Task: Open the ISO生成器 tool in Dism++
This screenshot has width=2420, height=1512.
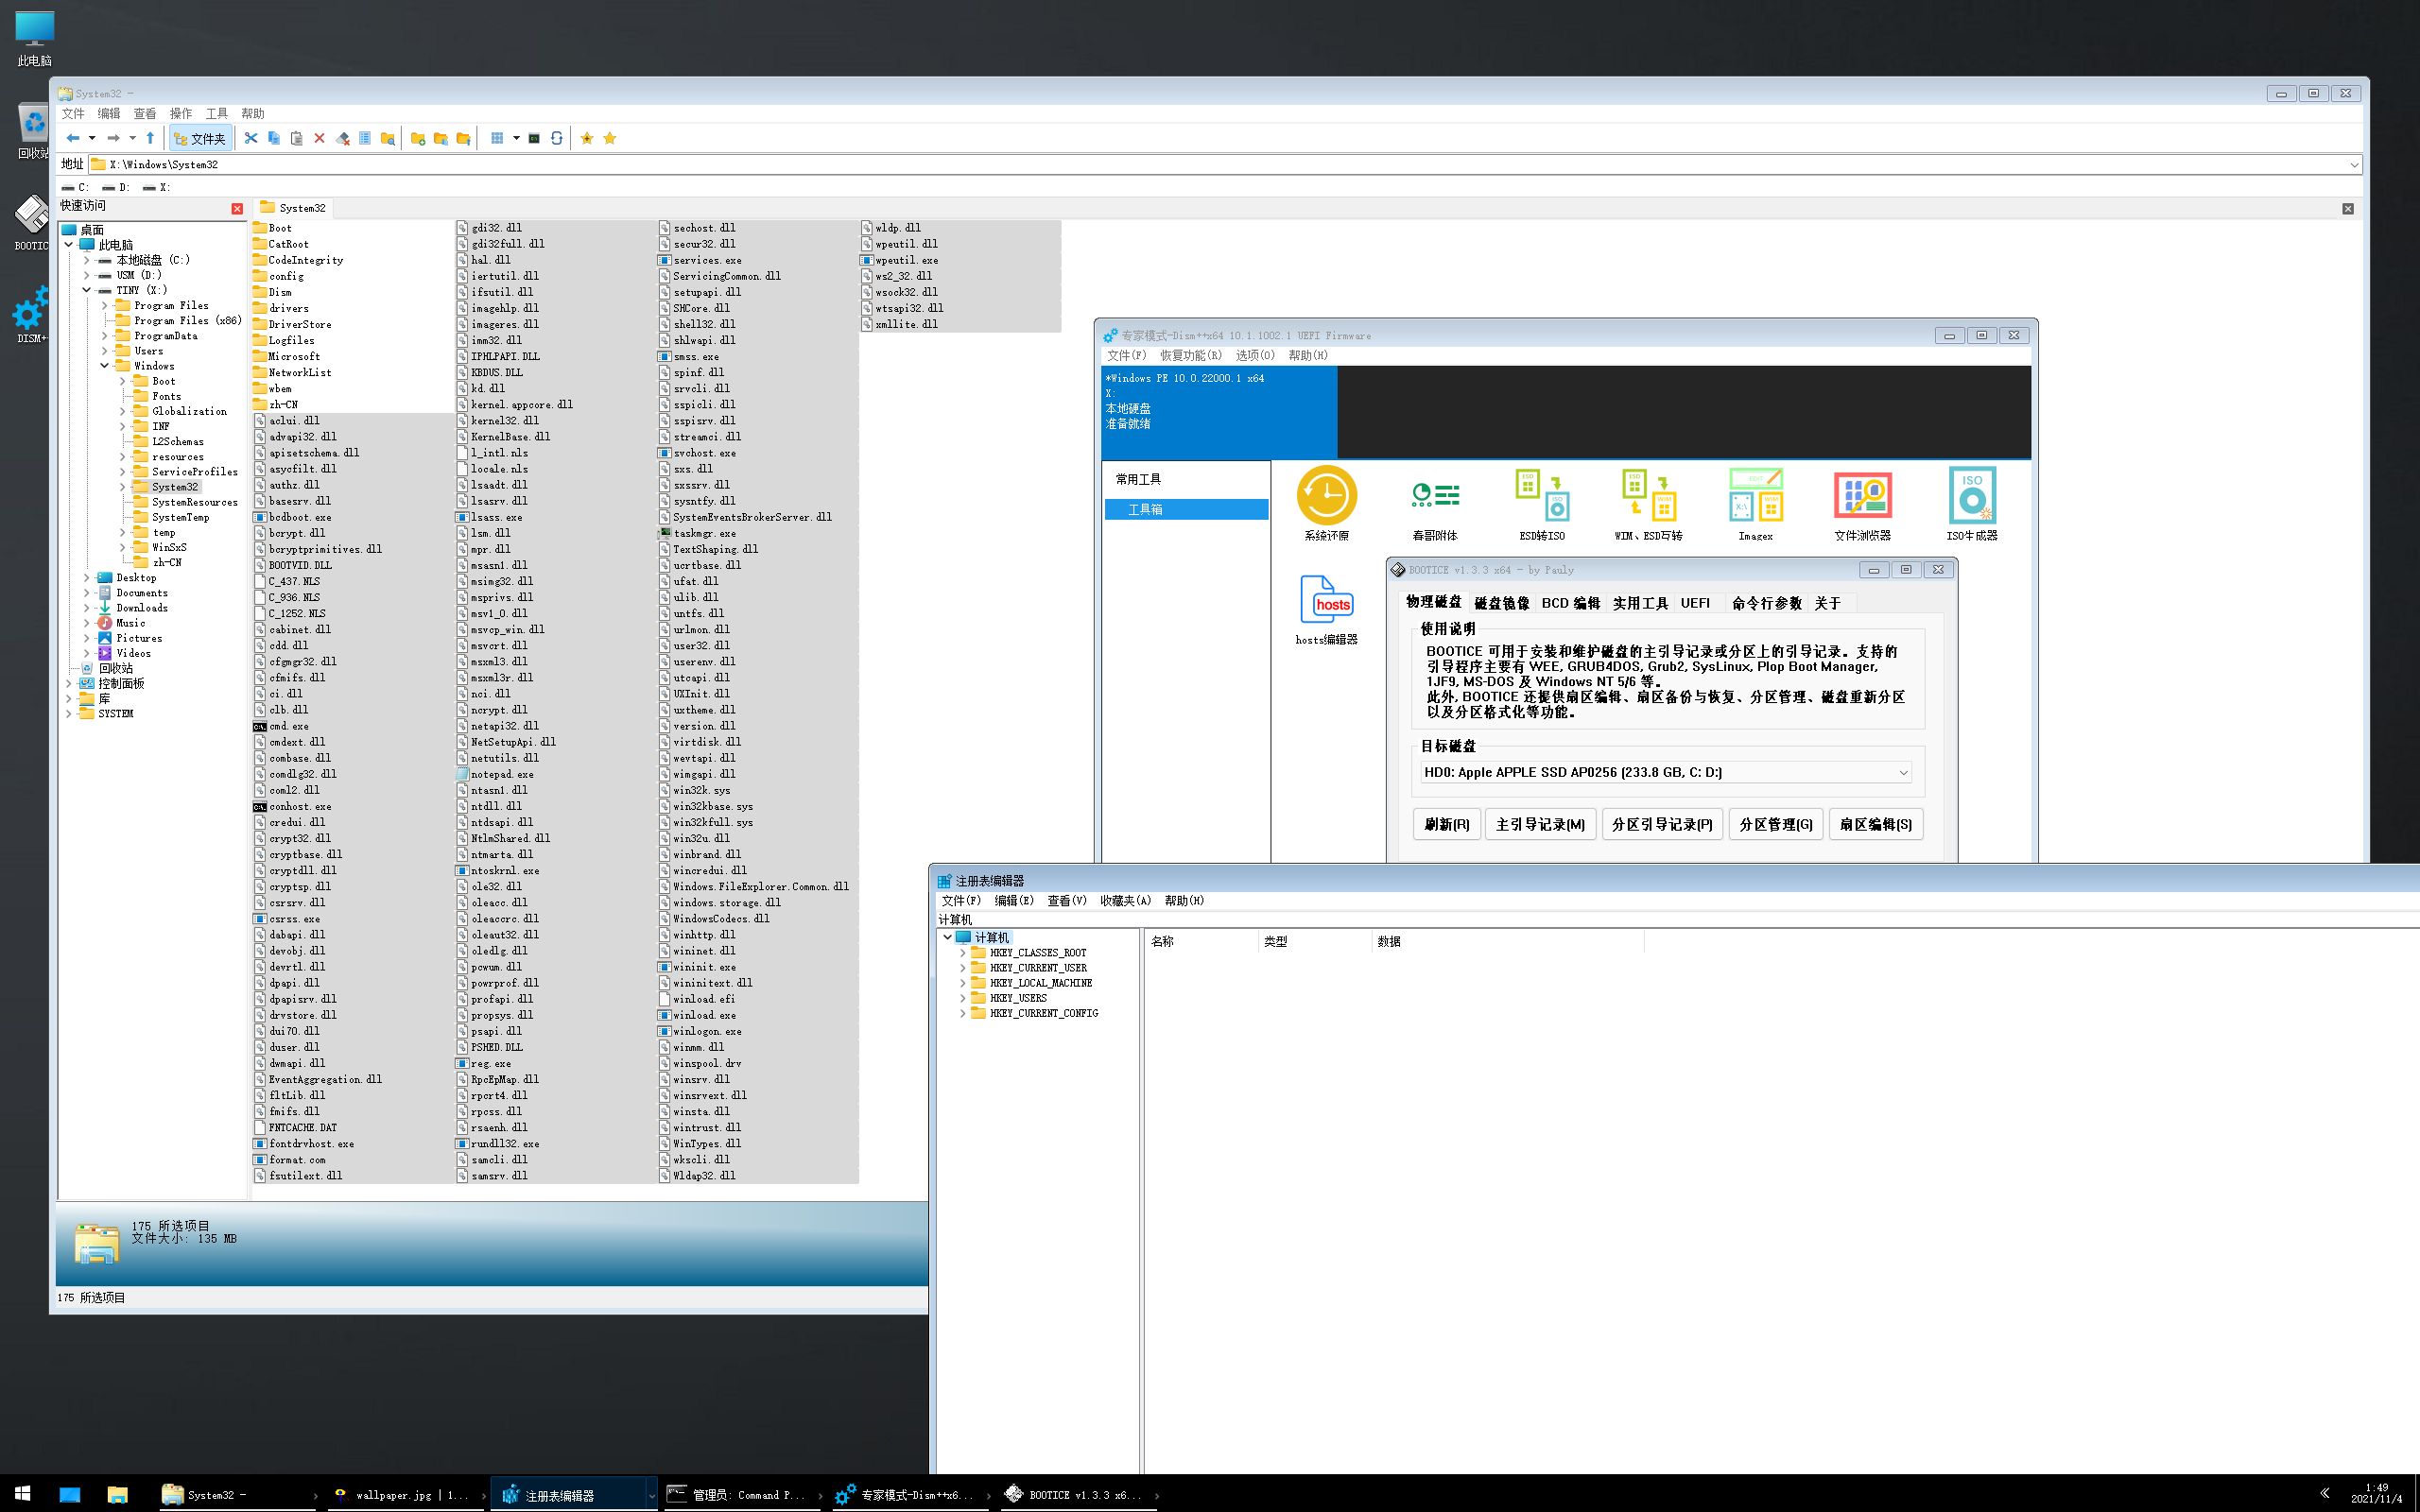Action: (x=1972, y=504)
